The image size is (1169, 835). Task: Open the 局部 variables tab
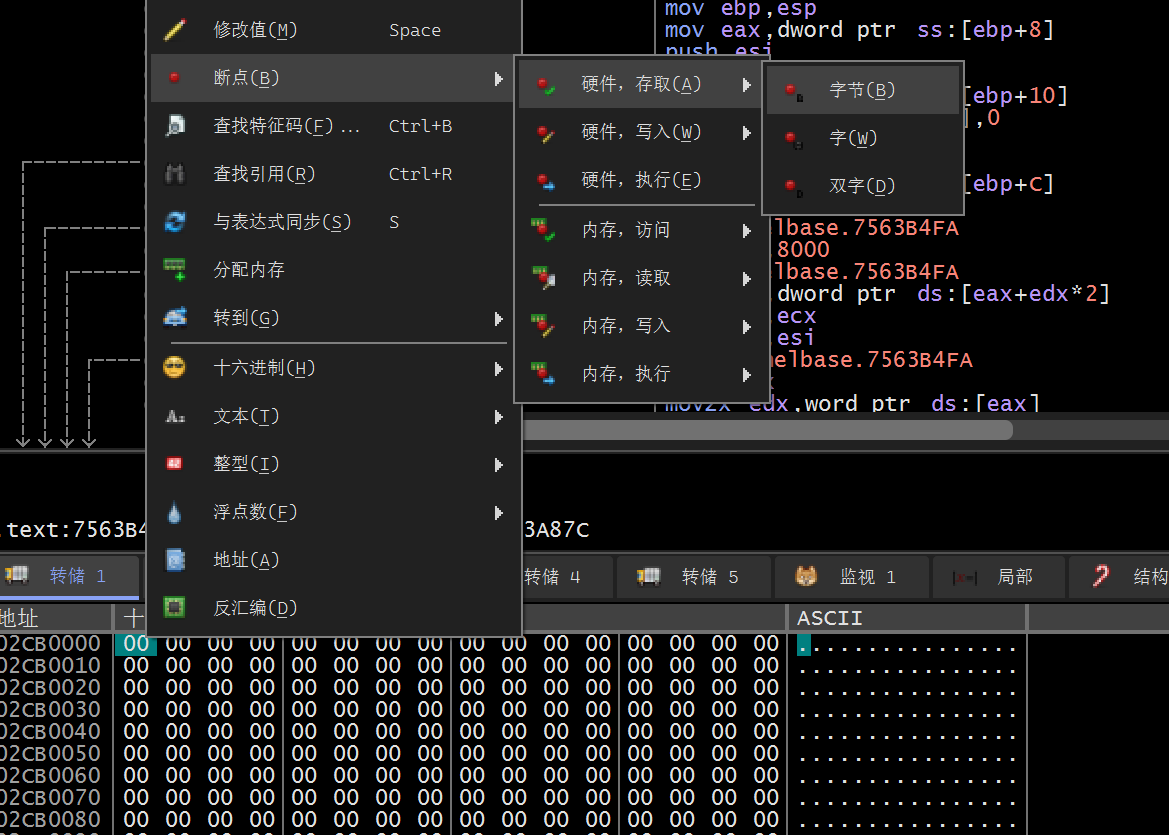(x=999, y=576)
